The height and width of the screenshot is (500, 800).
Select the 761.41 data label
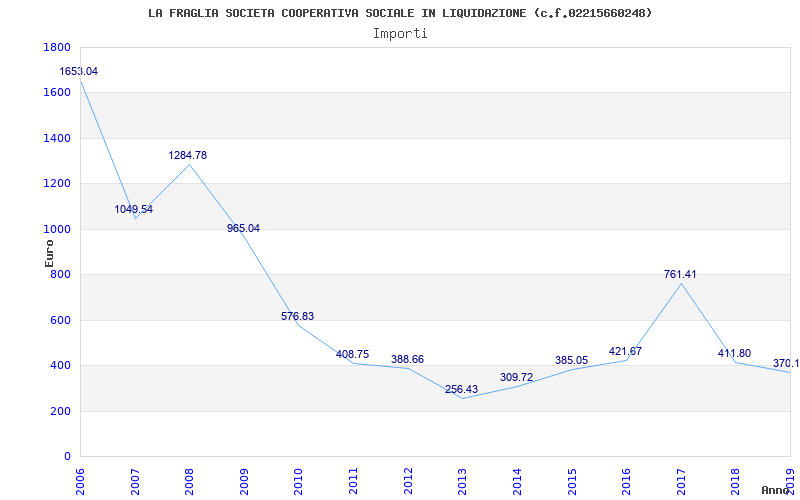coord(680,274)
